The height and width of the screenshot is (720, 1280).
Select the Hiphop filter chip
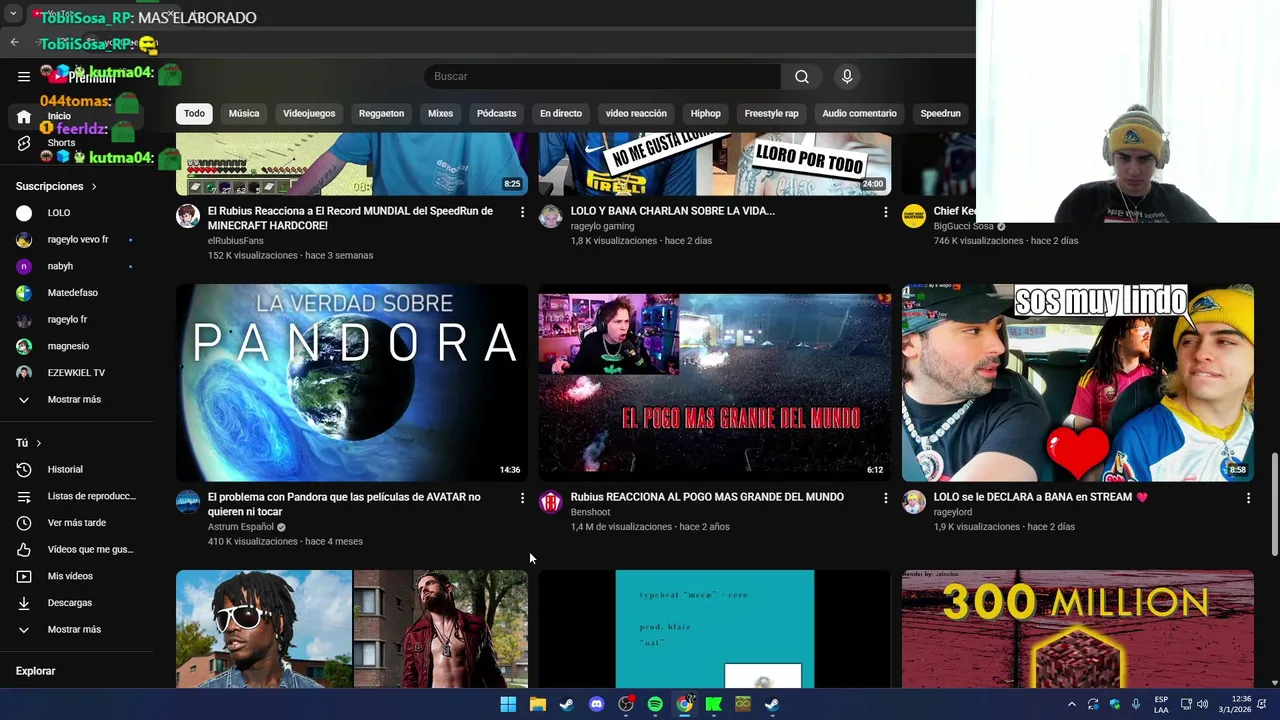706,114
